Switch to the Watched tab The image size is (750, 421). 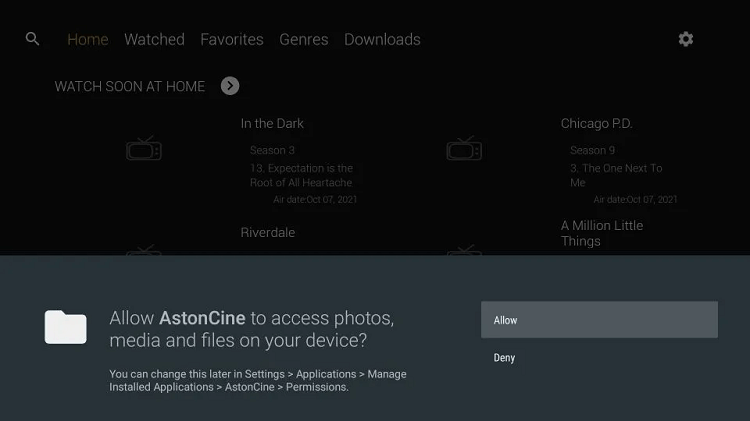tap(154, 39)
